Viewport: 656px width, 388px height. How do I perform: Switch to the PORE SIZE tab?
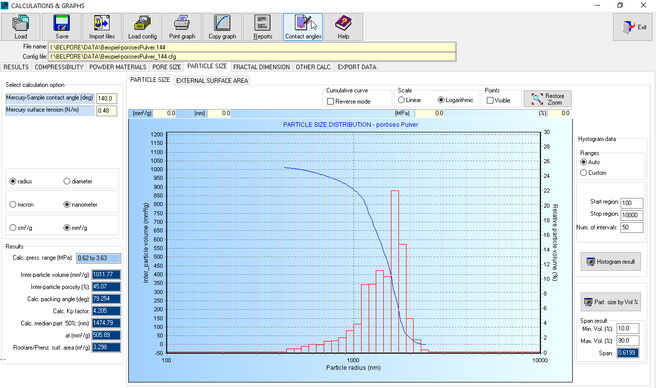[x=167, y=67]
